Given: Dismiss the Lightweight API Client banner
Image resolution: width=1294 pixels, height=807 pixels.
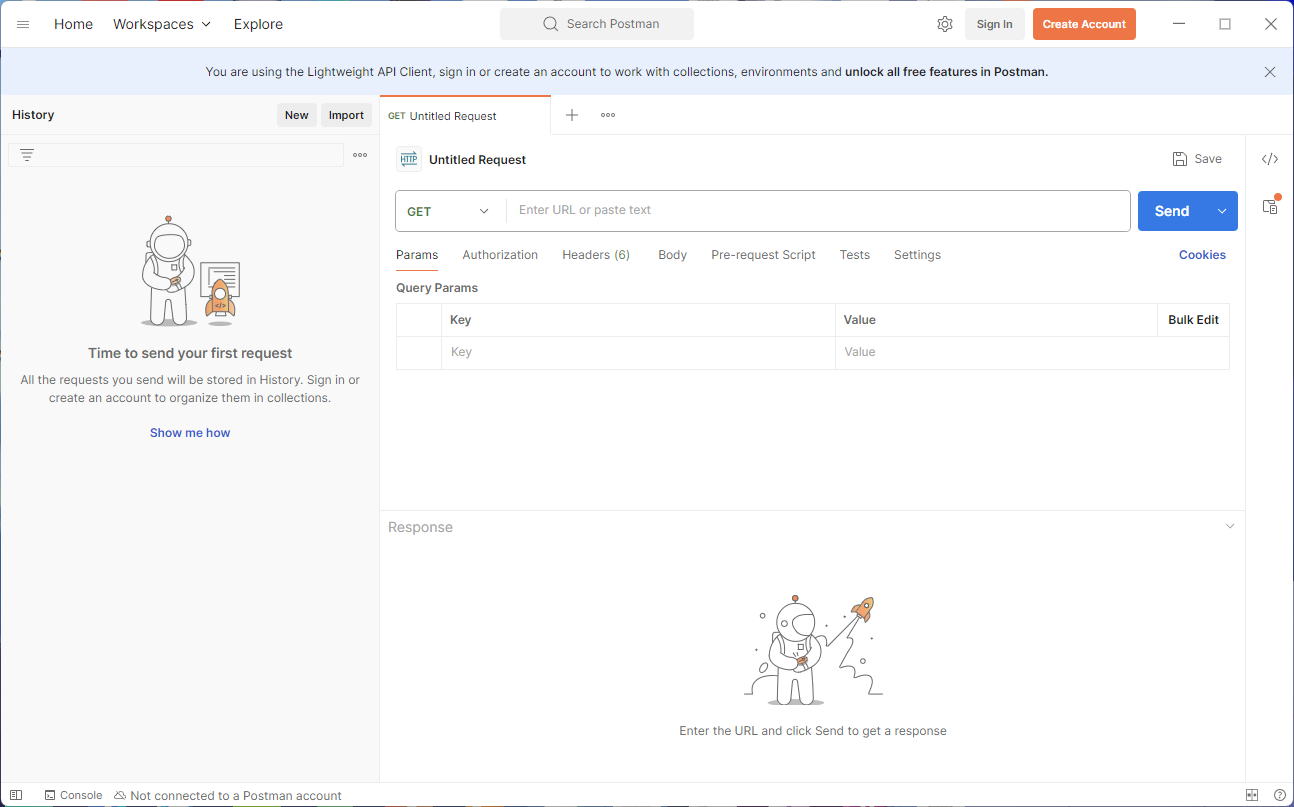Looking at the screenshot, I should [1270, 72].
